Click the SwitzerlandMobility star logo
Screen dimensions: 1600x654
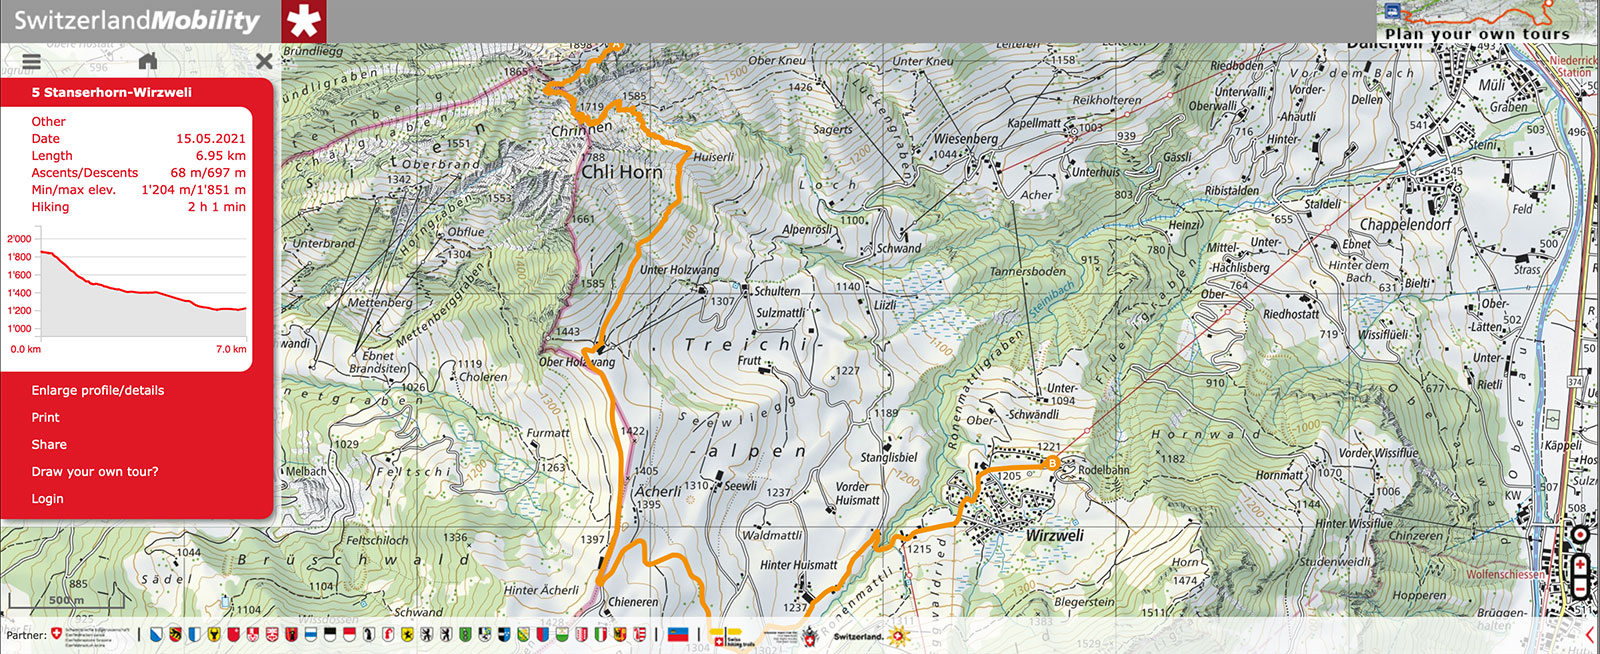(304, 21)
